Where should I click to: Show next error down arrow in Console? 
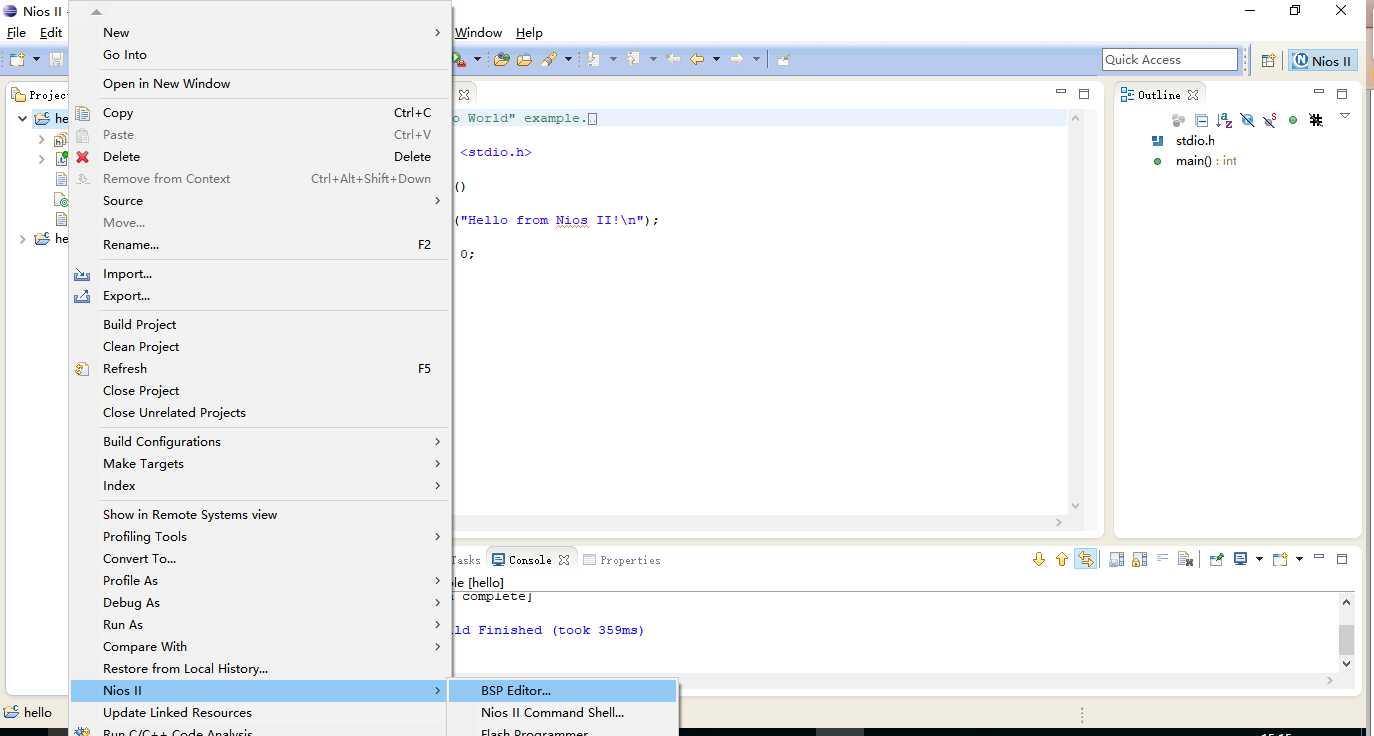1039,560
